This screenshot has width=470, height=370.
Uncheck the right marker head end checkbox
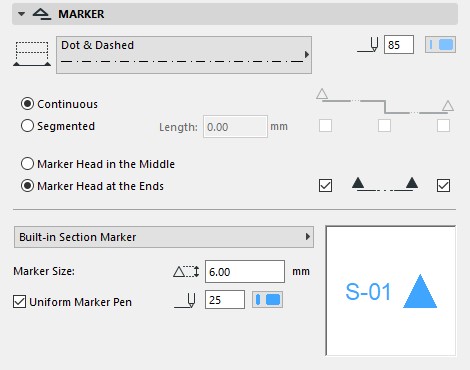coord(443,186)
